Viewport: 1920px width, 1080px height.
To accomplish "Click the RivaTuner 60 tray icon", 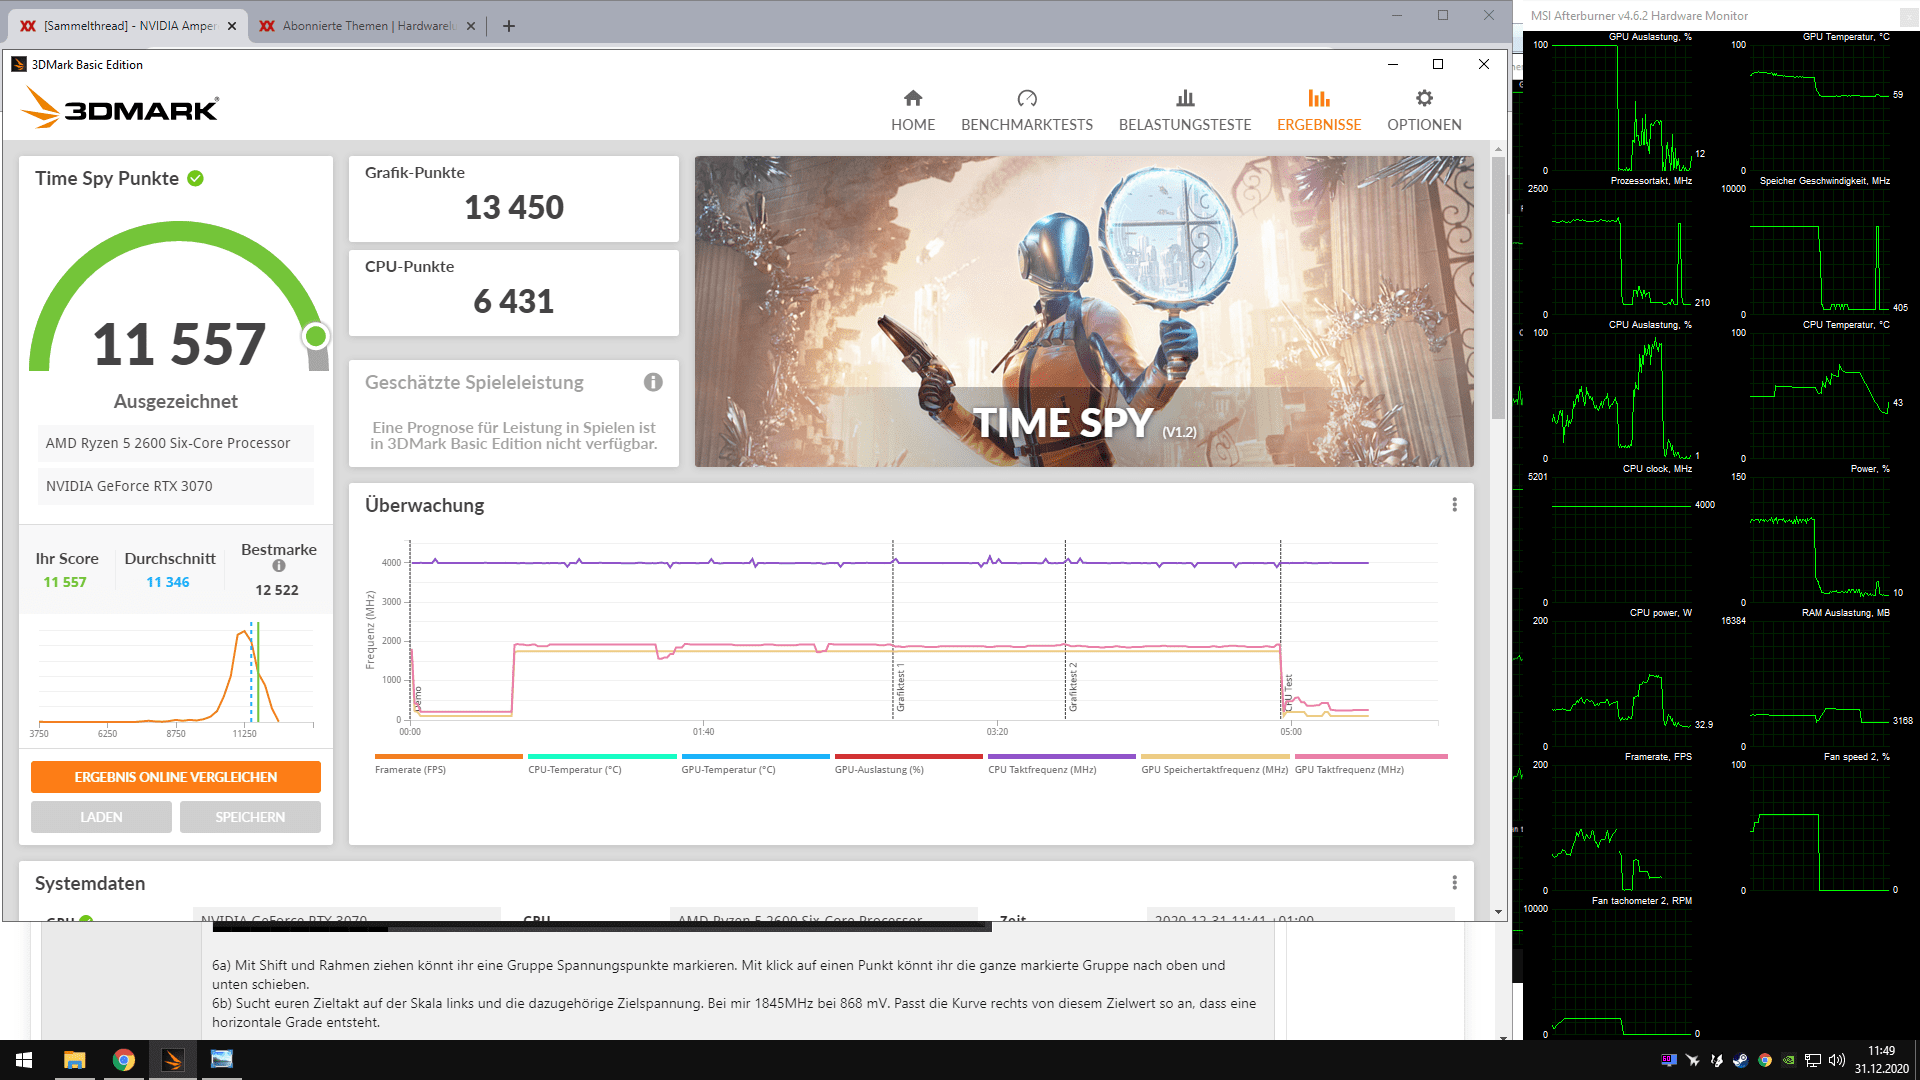I will pos(1668,1060).
